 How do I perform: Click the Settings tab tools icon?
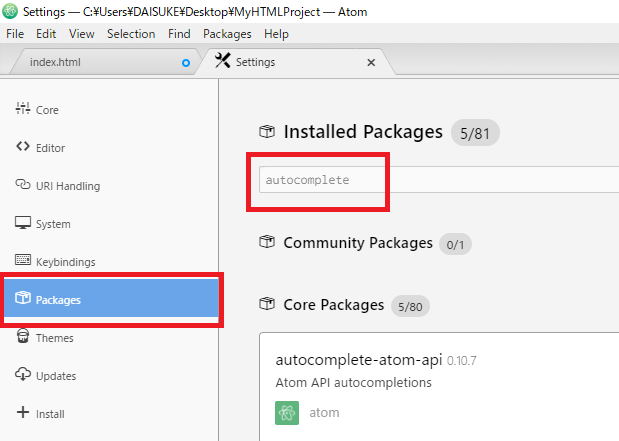point(223,61)
